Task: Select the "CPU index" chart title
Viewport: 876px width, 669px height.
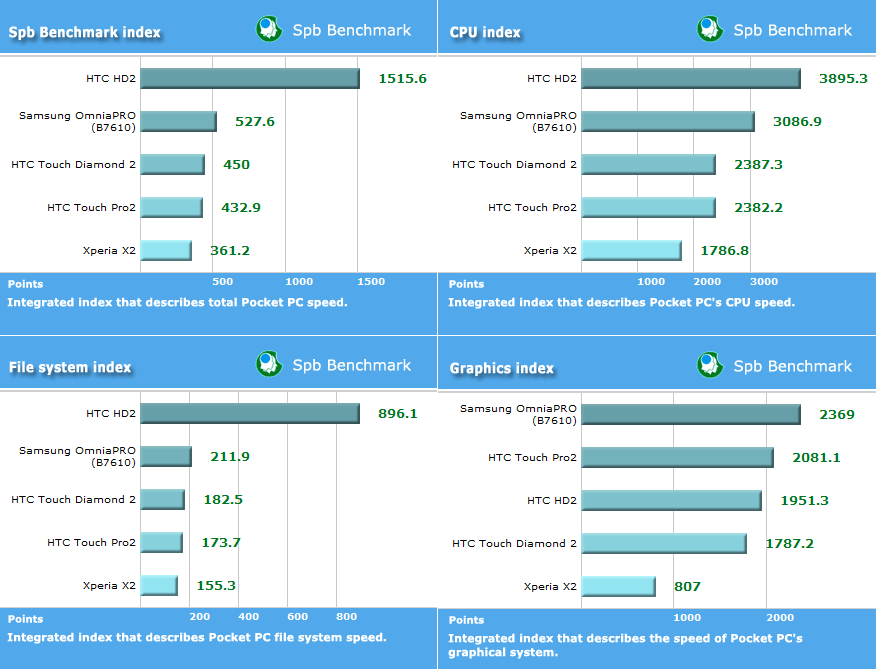Action: 485,32
